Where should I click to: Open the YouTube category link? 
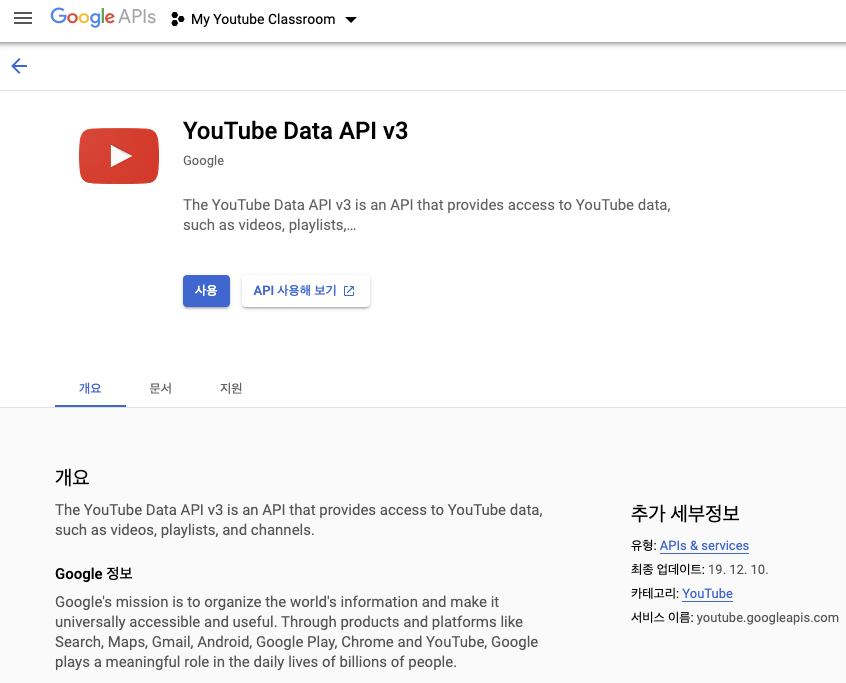click(707, 593)
